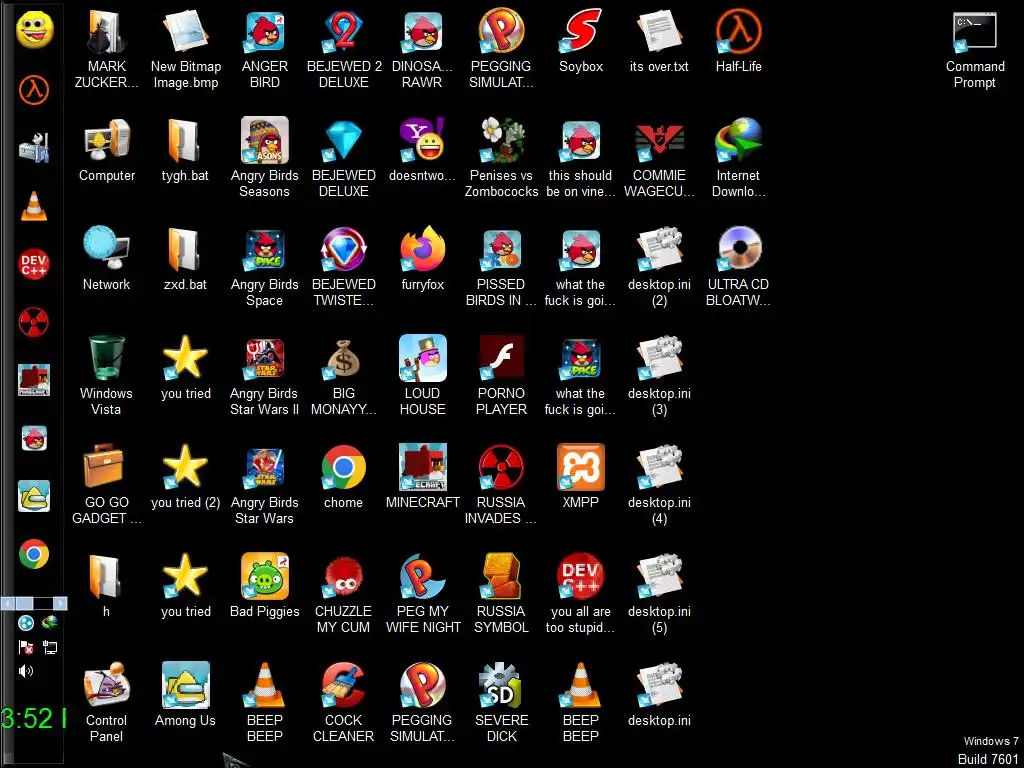Open Dev C++ in the taskbar

(34, 264)
